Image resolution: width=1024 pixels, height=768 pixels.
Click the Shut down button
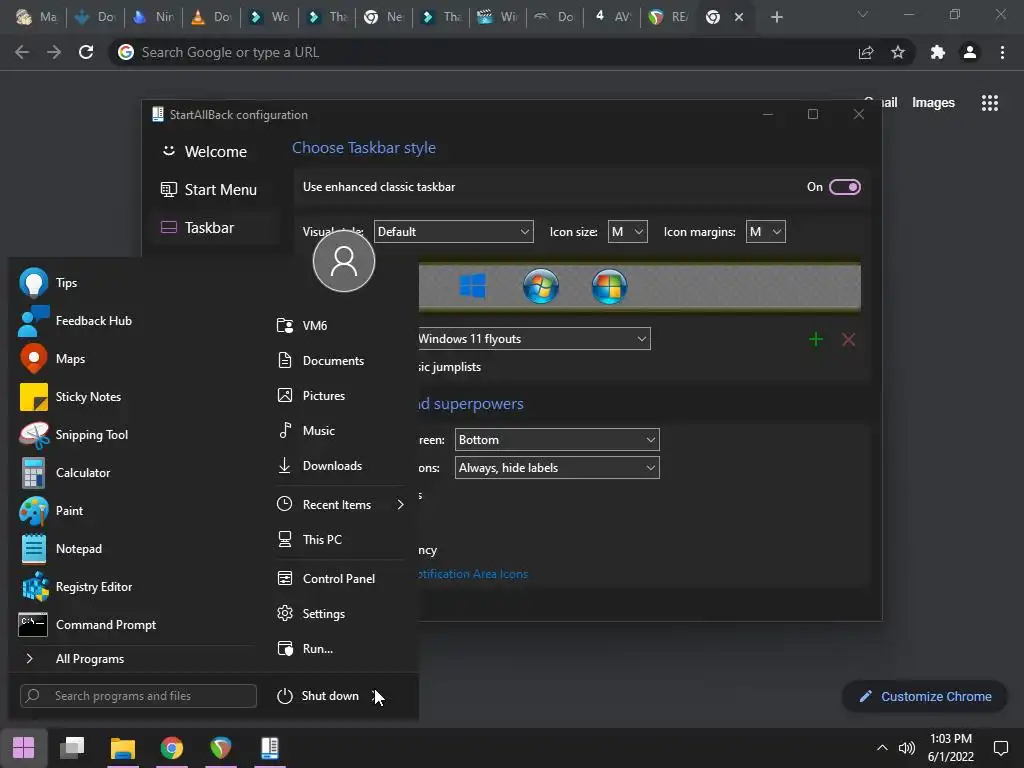[x=319, y=696]
